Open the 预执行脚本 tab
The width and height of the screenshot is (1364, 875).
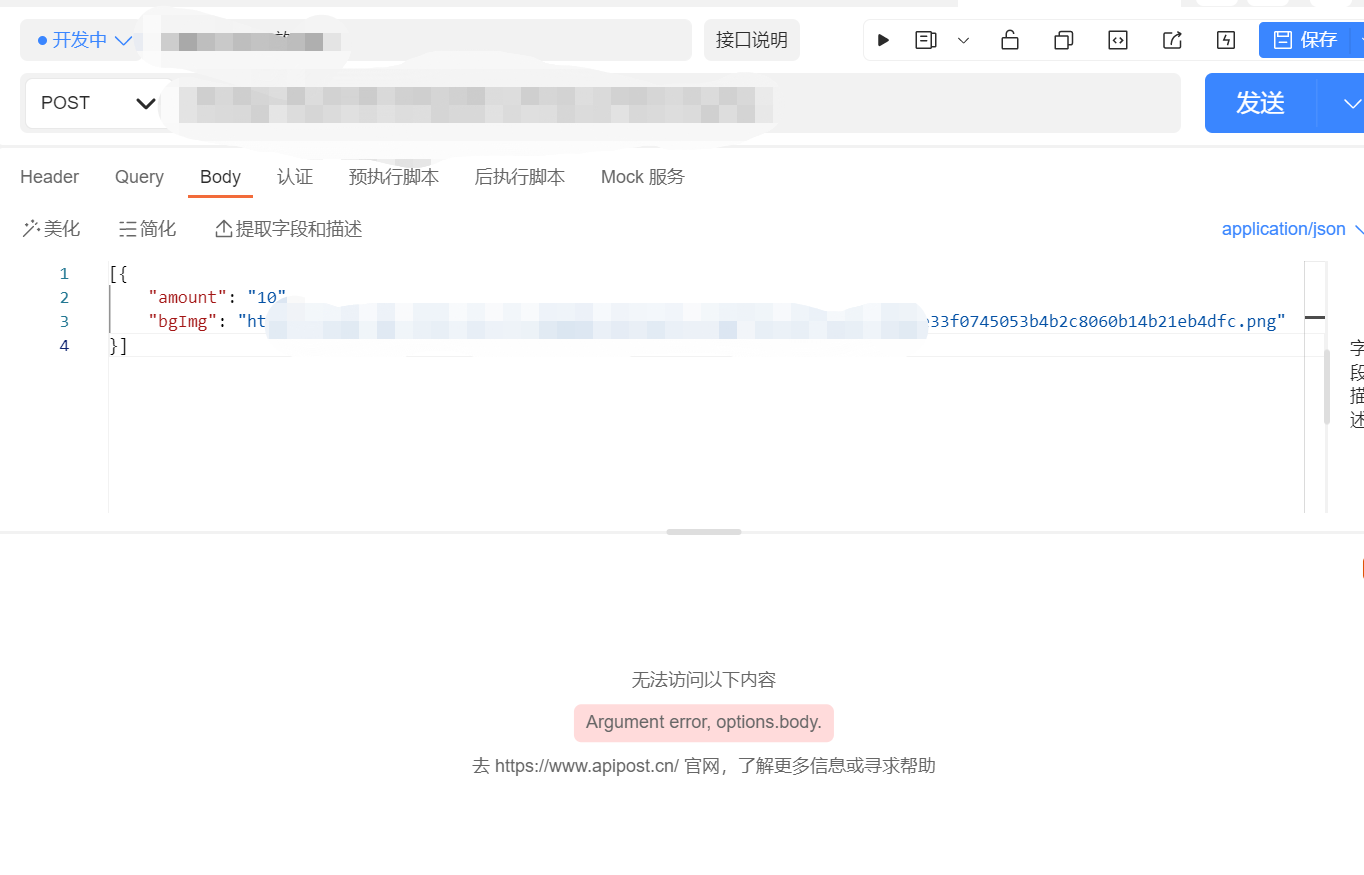pos(394,177)
